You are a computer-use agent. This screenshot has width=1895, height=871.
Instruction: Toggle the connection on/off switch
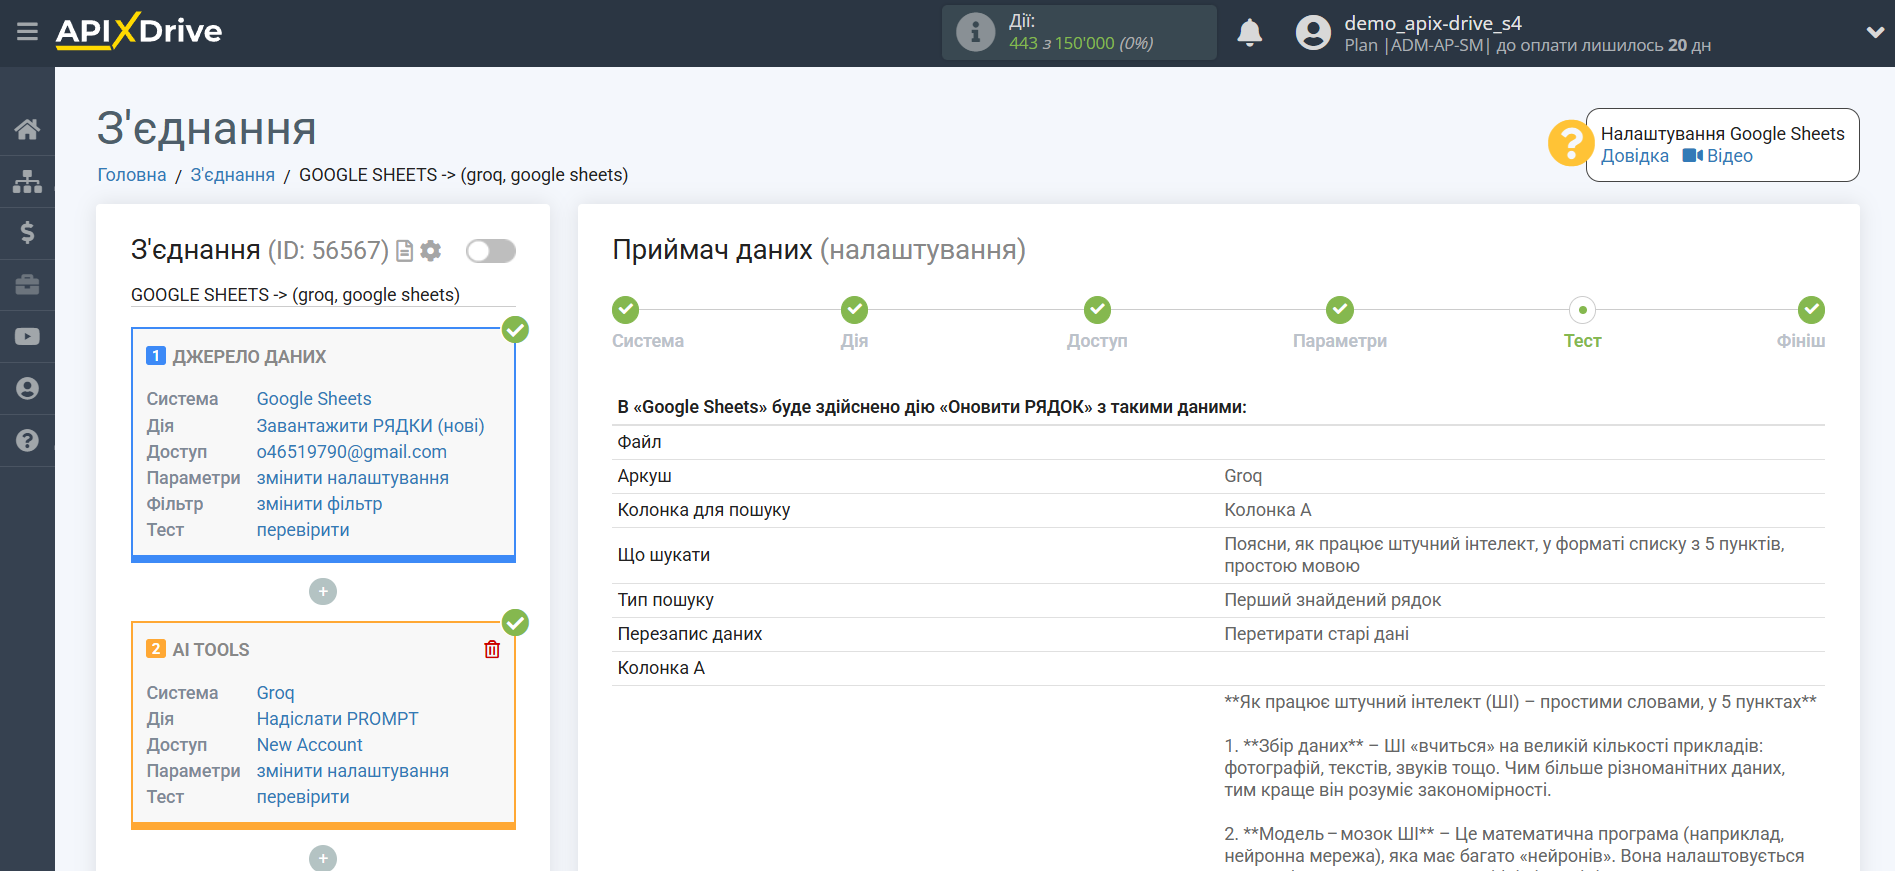click(x=491, y=251)
